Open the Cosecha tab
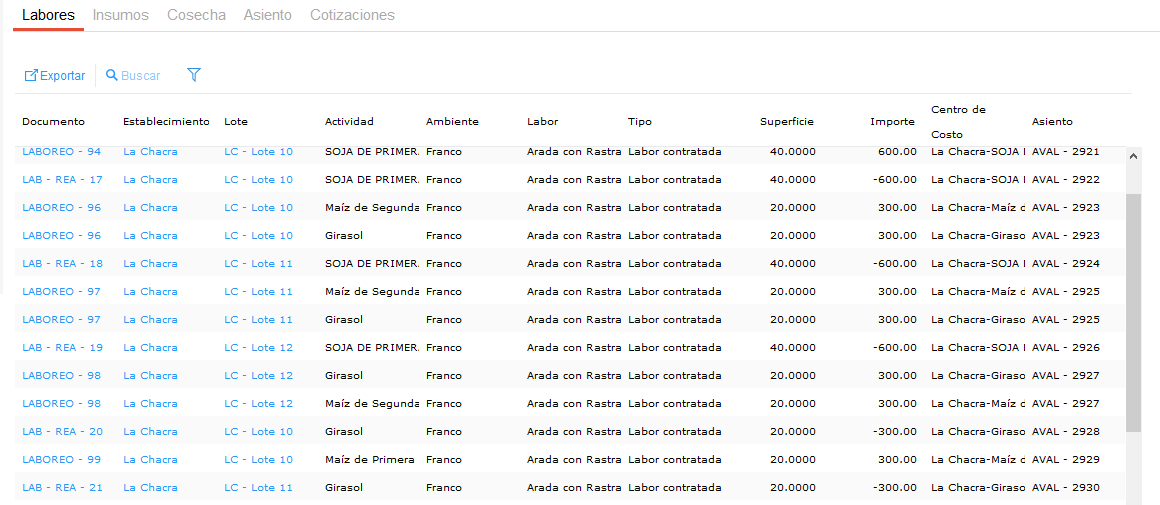Screen dimensions: 1160x505 coord(196,15)
